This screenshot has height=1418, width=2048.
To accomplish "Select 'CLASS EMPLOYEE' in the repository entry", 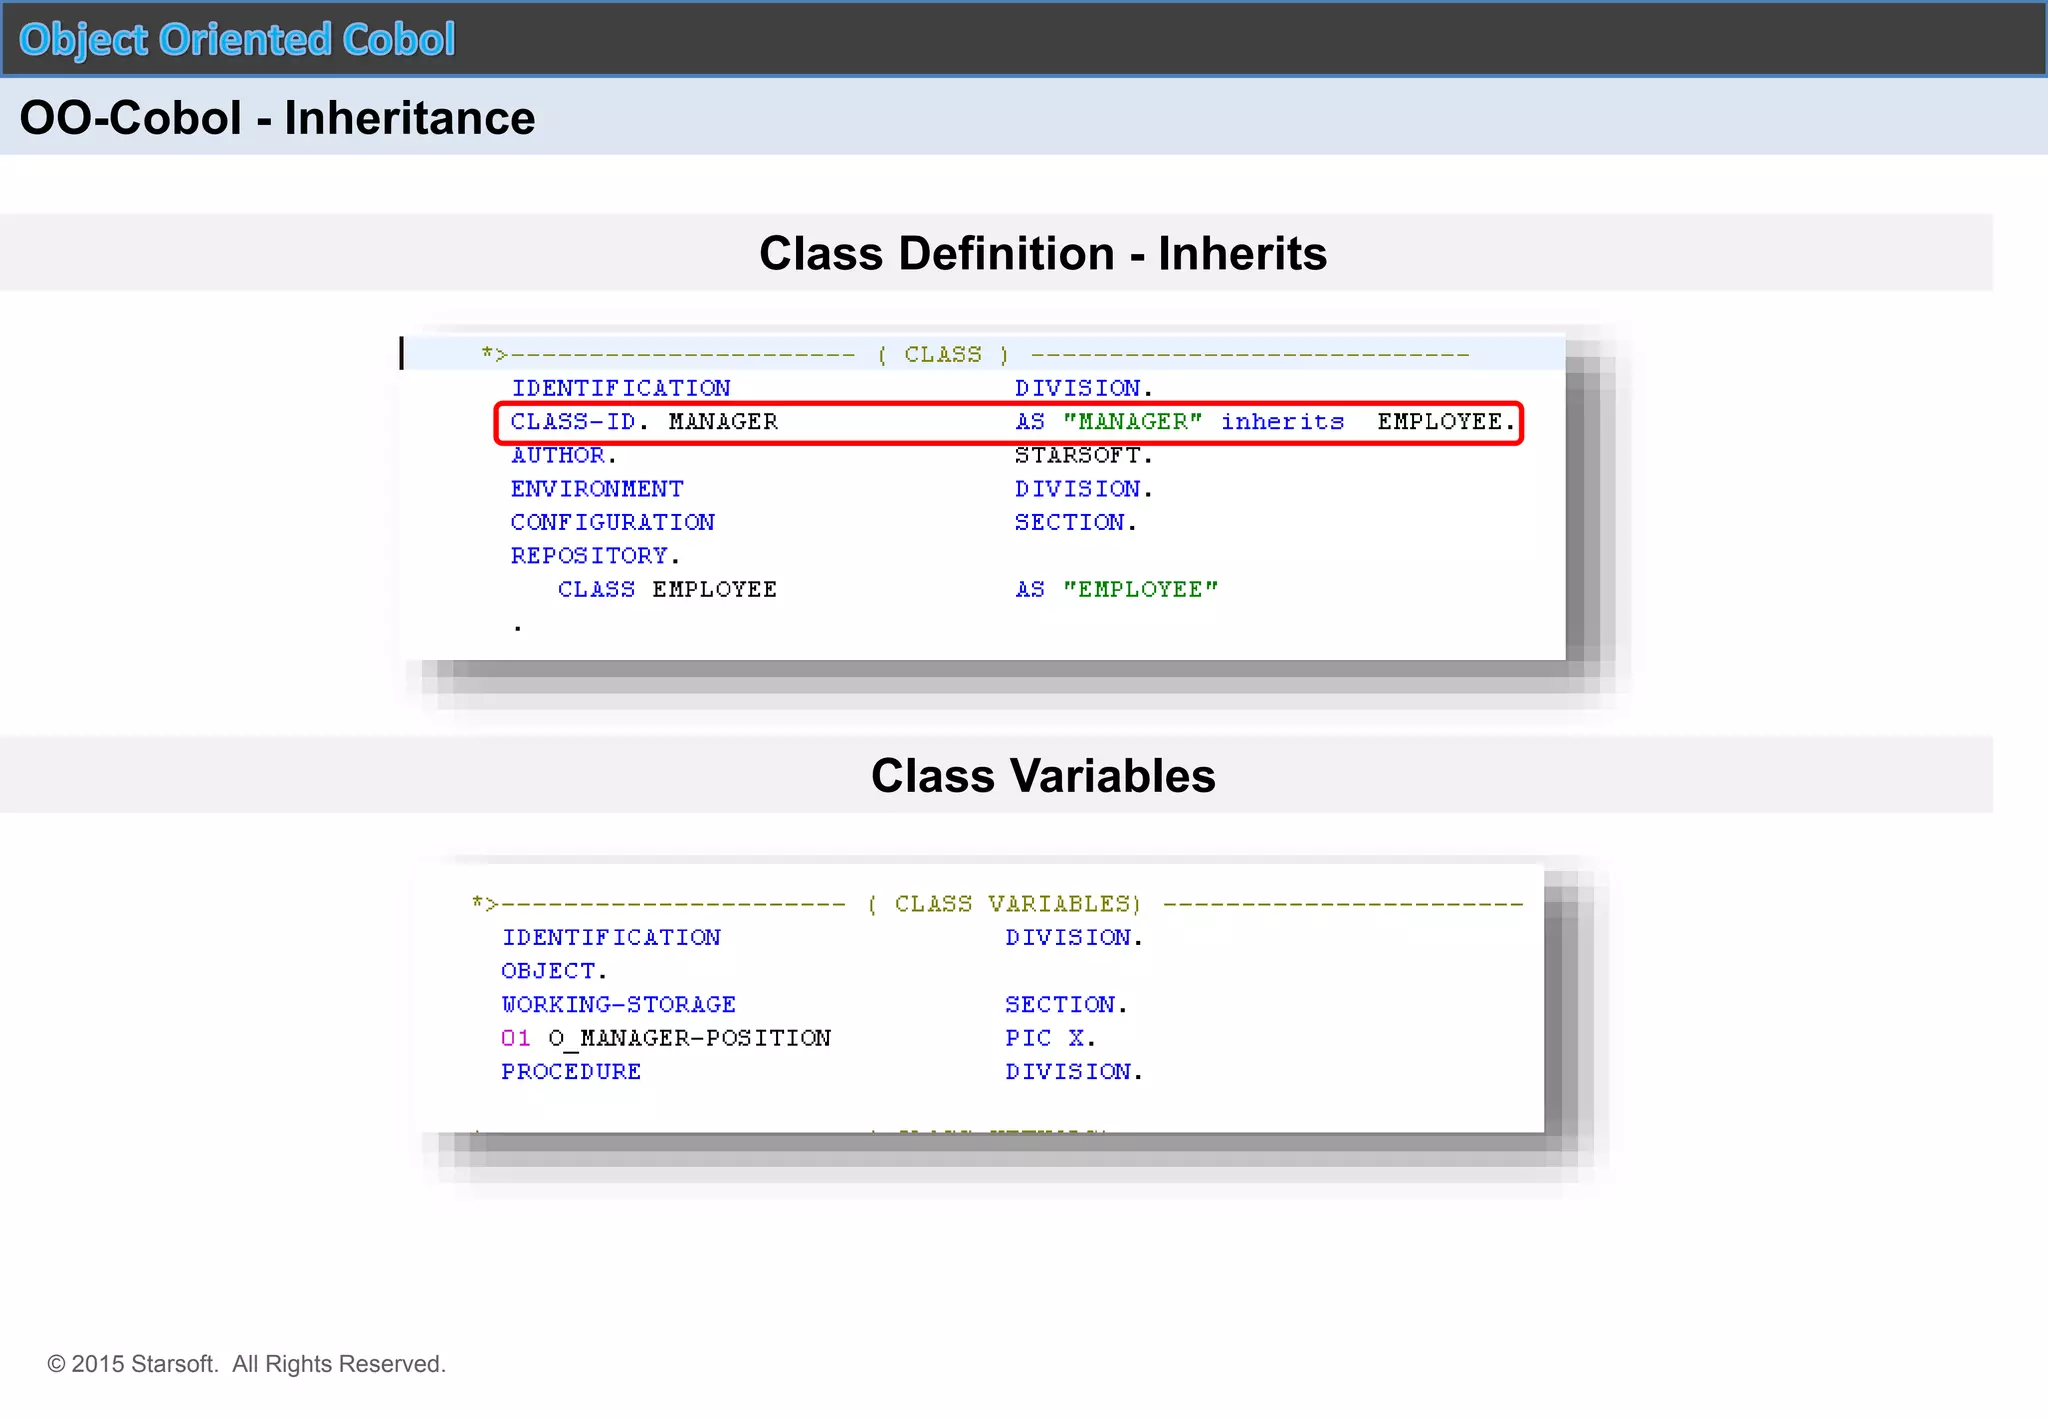I will [x=667, y=590].
